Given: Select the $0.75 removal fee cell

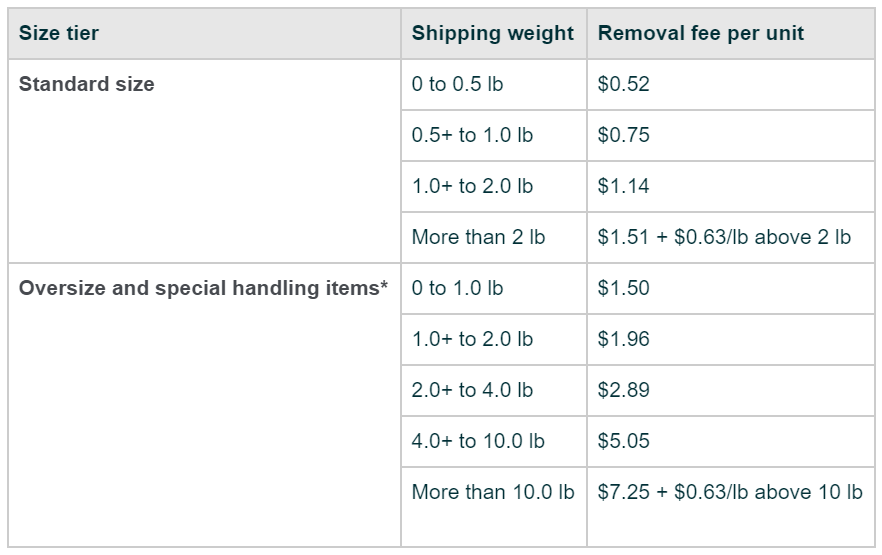Looking at the screenshot, I should click(x=624, y=135).
